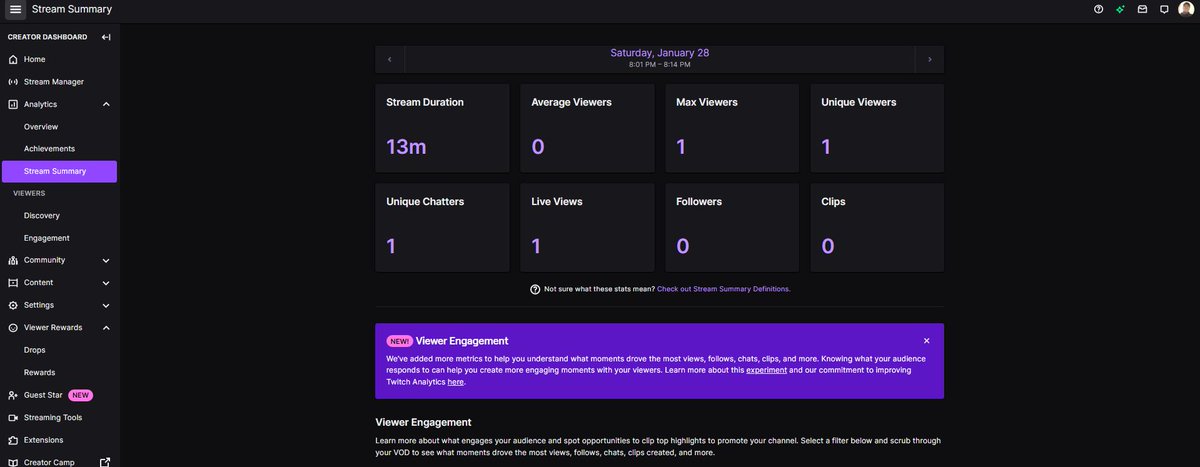Viewport: 1200px width, 467px height.
Task: Click the Stream Duration card
Action: click(442, 128)
